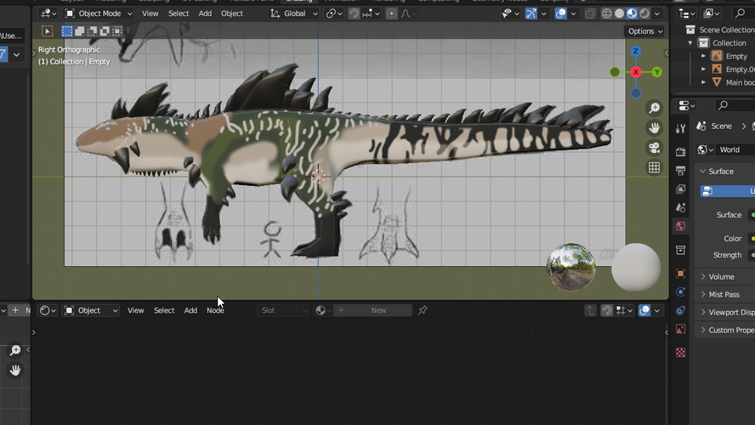Click the Options button in viewport
Viewport: 755px width, 425px height.
point(643,31)
